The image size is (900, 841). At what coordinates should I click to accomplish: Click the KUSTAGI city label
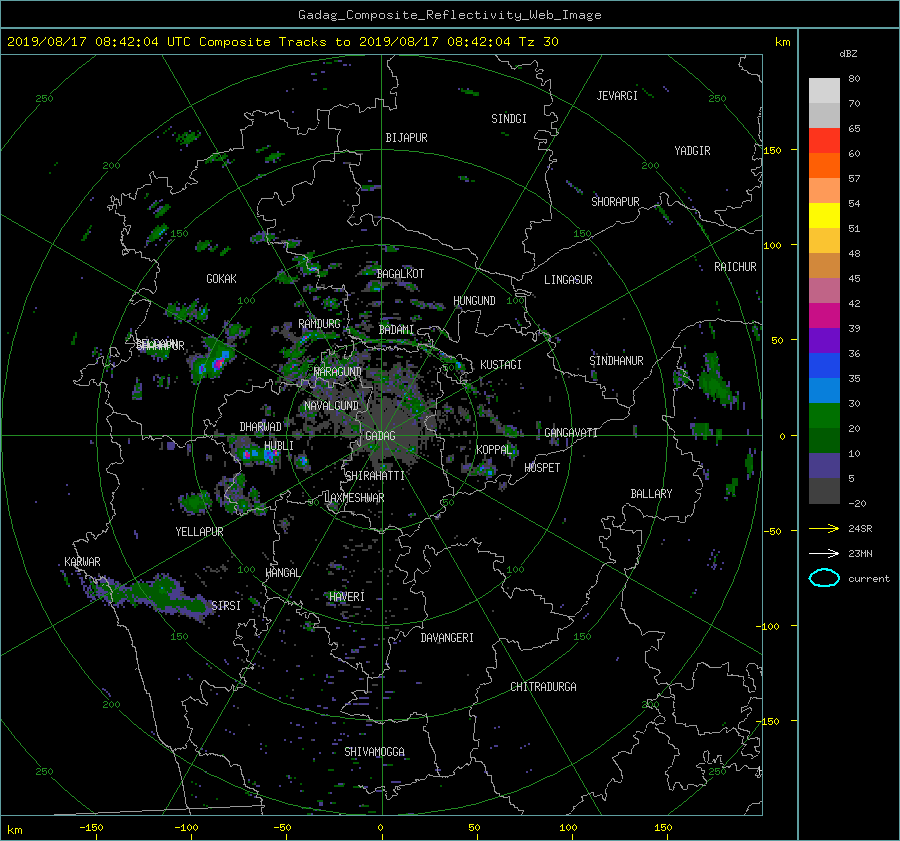tap(501, 365)
